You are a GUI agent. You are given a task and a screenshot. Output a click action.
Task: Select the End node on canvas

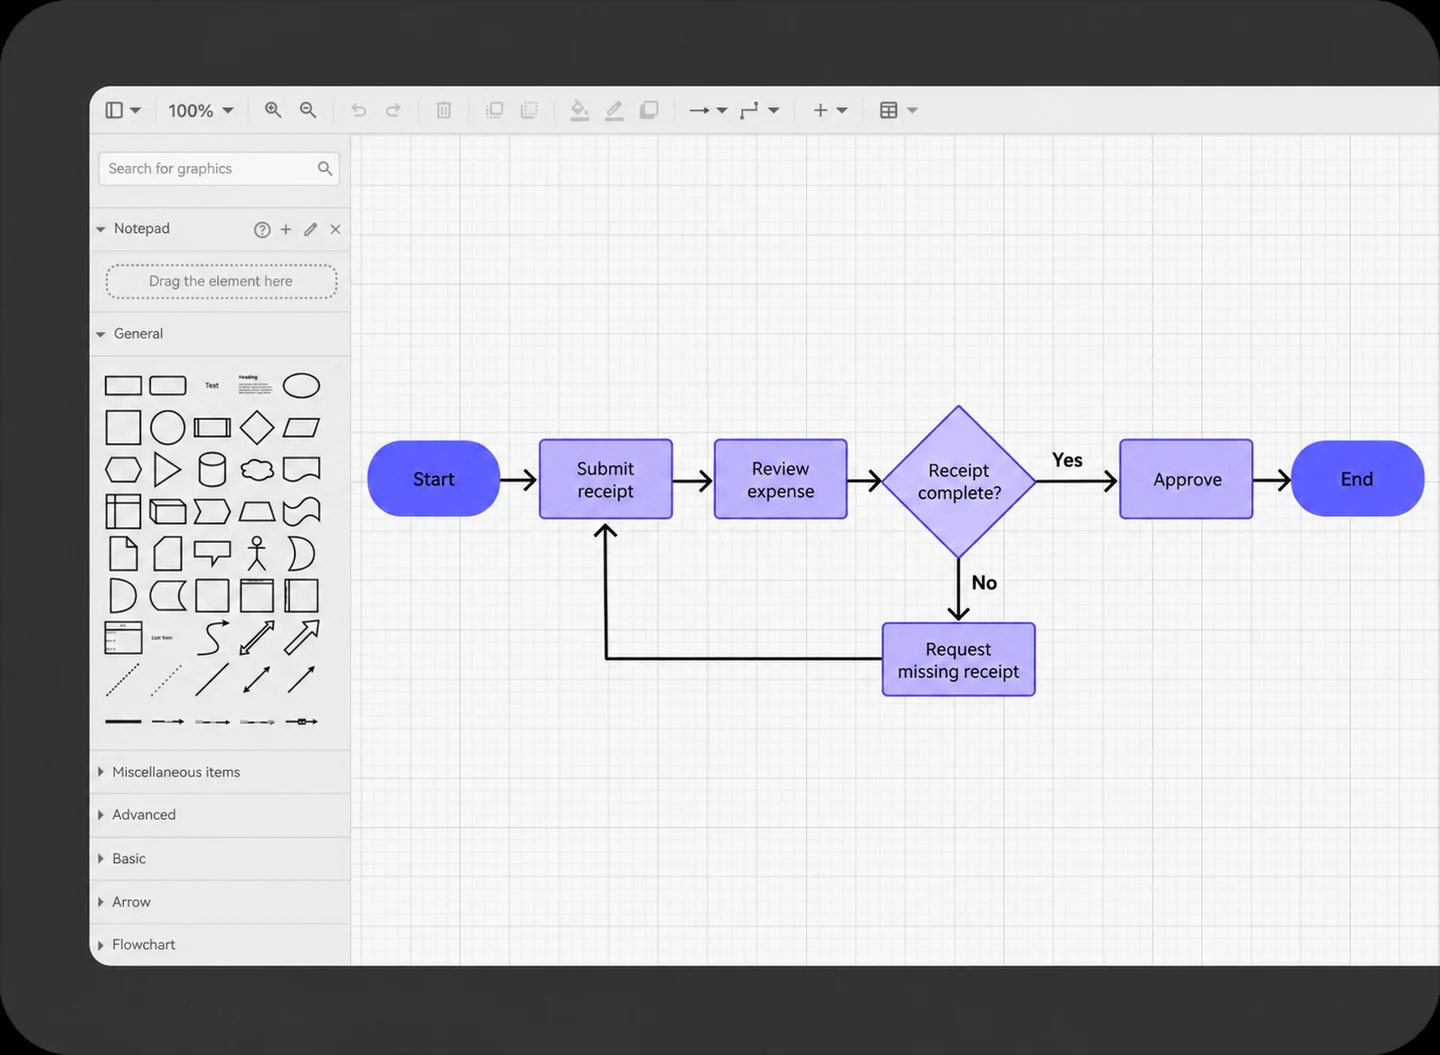click(1357, 479)
